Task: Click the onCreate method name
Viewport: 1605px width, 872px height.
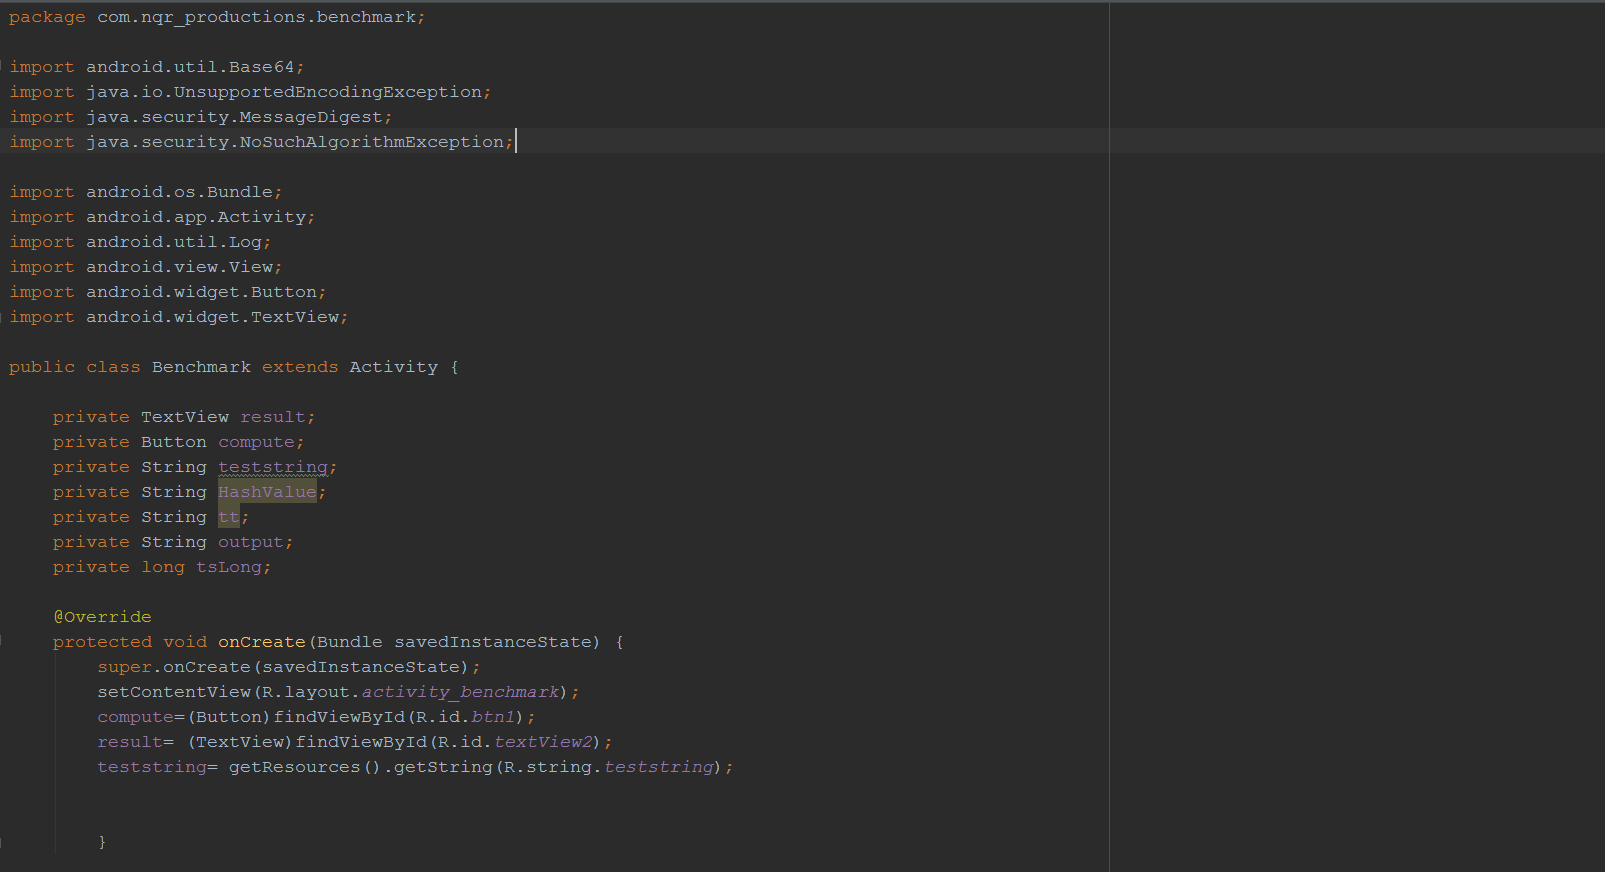Action: 261,642
